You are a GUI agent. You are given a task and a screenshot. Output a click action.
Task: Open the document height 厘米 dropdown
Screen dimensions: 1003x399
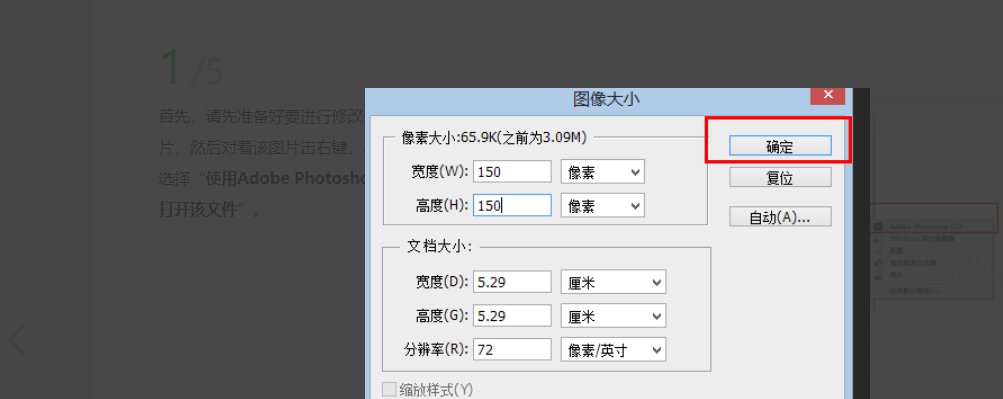coord(613,315)
